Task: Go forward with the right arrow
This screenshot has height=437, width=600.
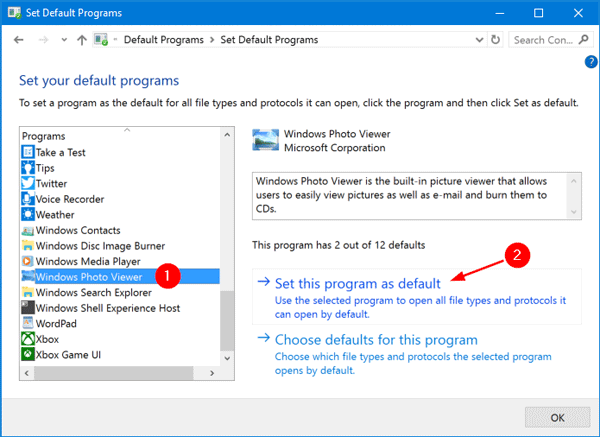Action: [43, 40]
